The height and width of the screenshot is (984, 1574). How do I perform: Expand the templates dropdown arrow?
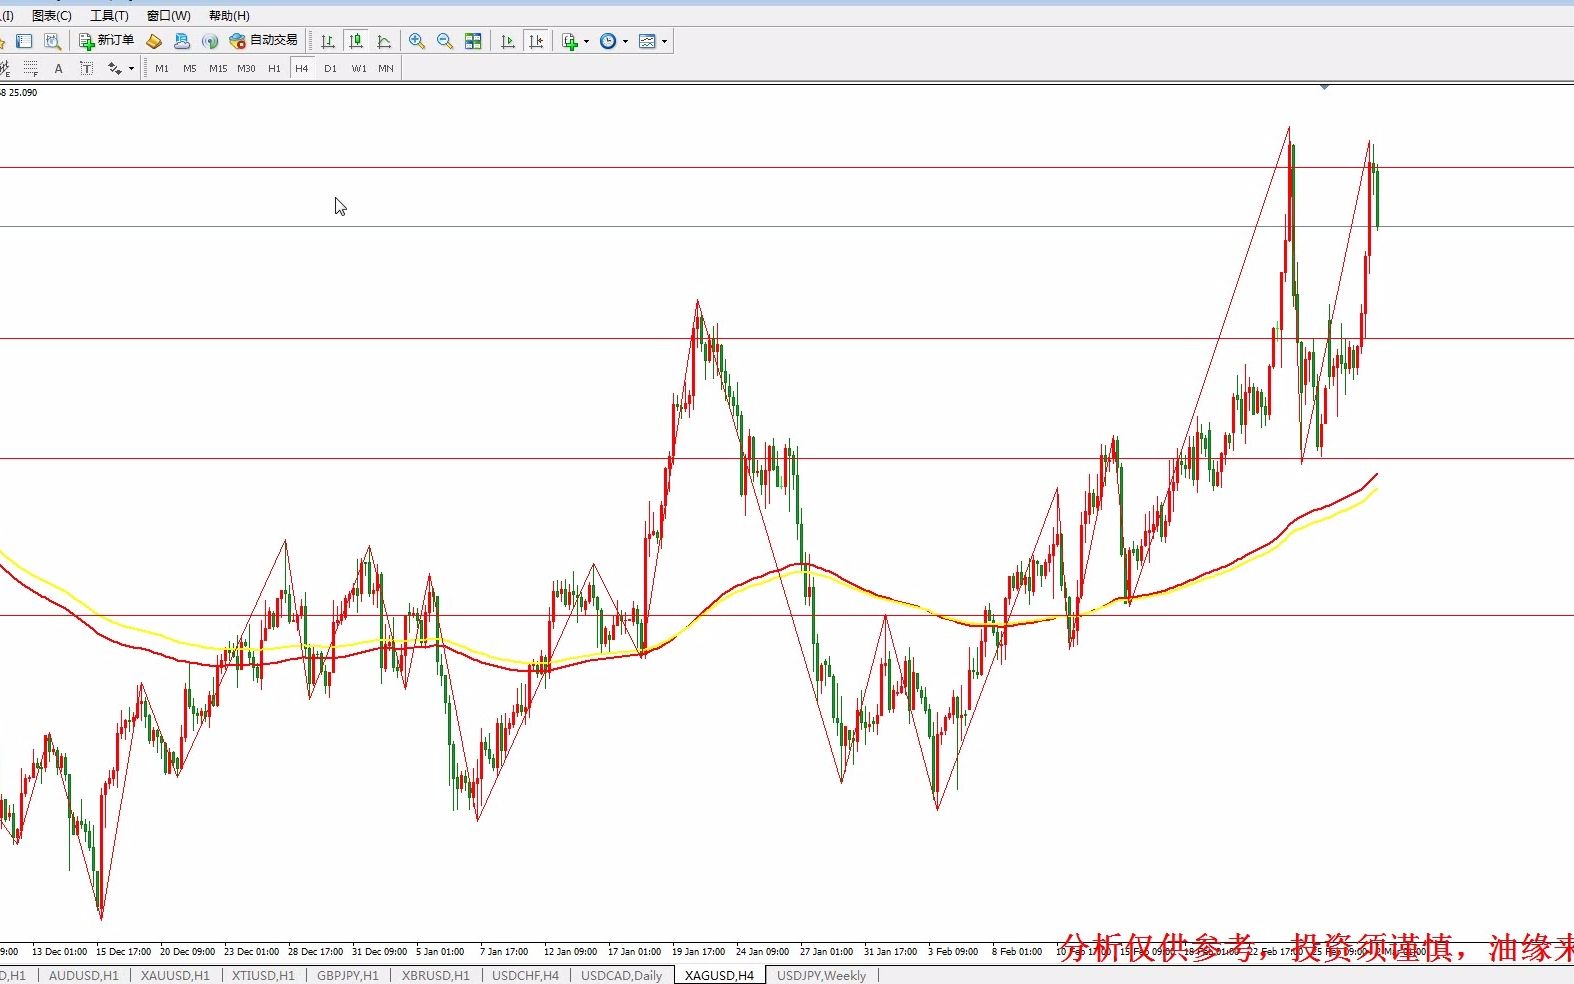(664, 42)
